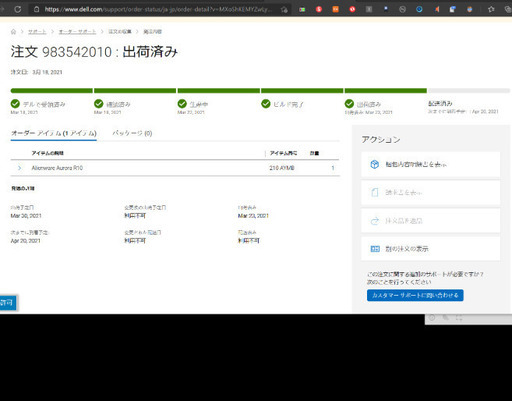Click the ビルド完了 step label
The height and width of the screenshot is (401, 512).
pos(288,104)
